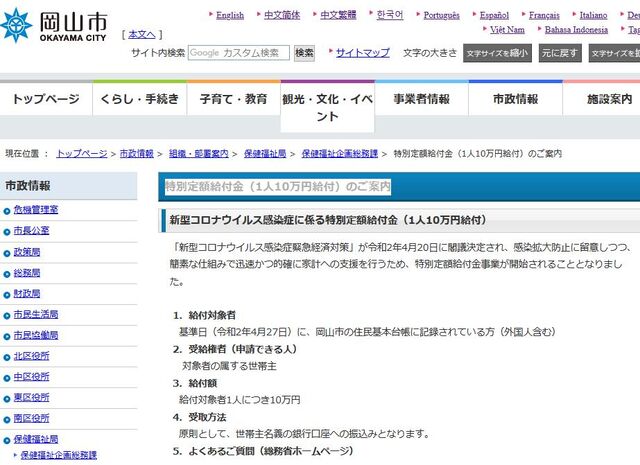Click breadcrumb link 組織・部署案内
This screenshot has height=465, width=640.
click(x=198, y=154)
